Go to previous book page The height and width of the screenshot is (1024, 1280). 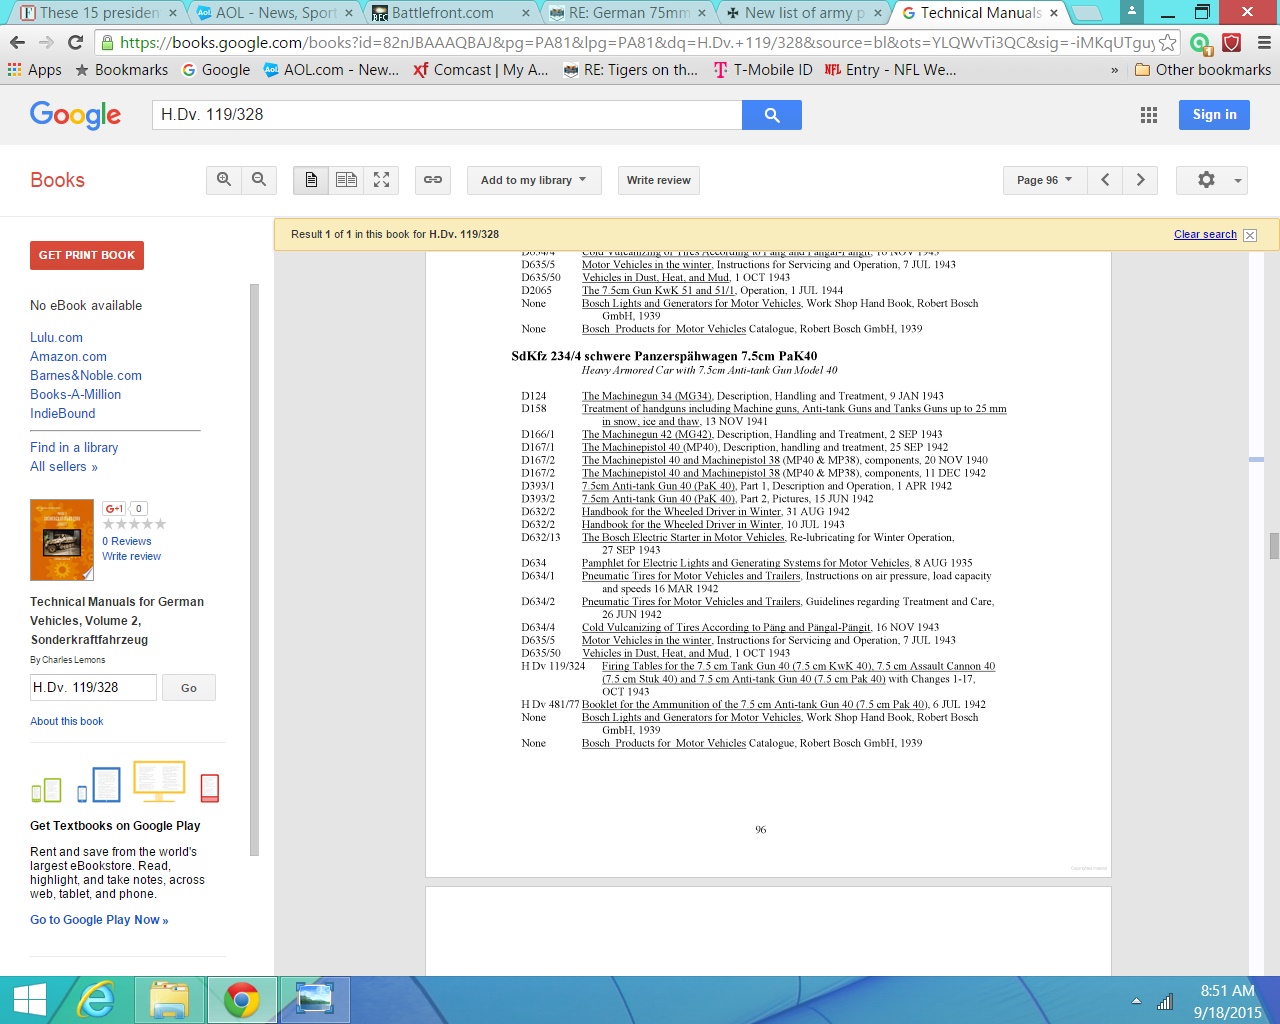pos(1105,180)
